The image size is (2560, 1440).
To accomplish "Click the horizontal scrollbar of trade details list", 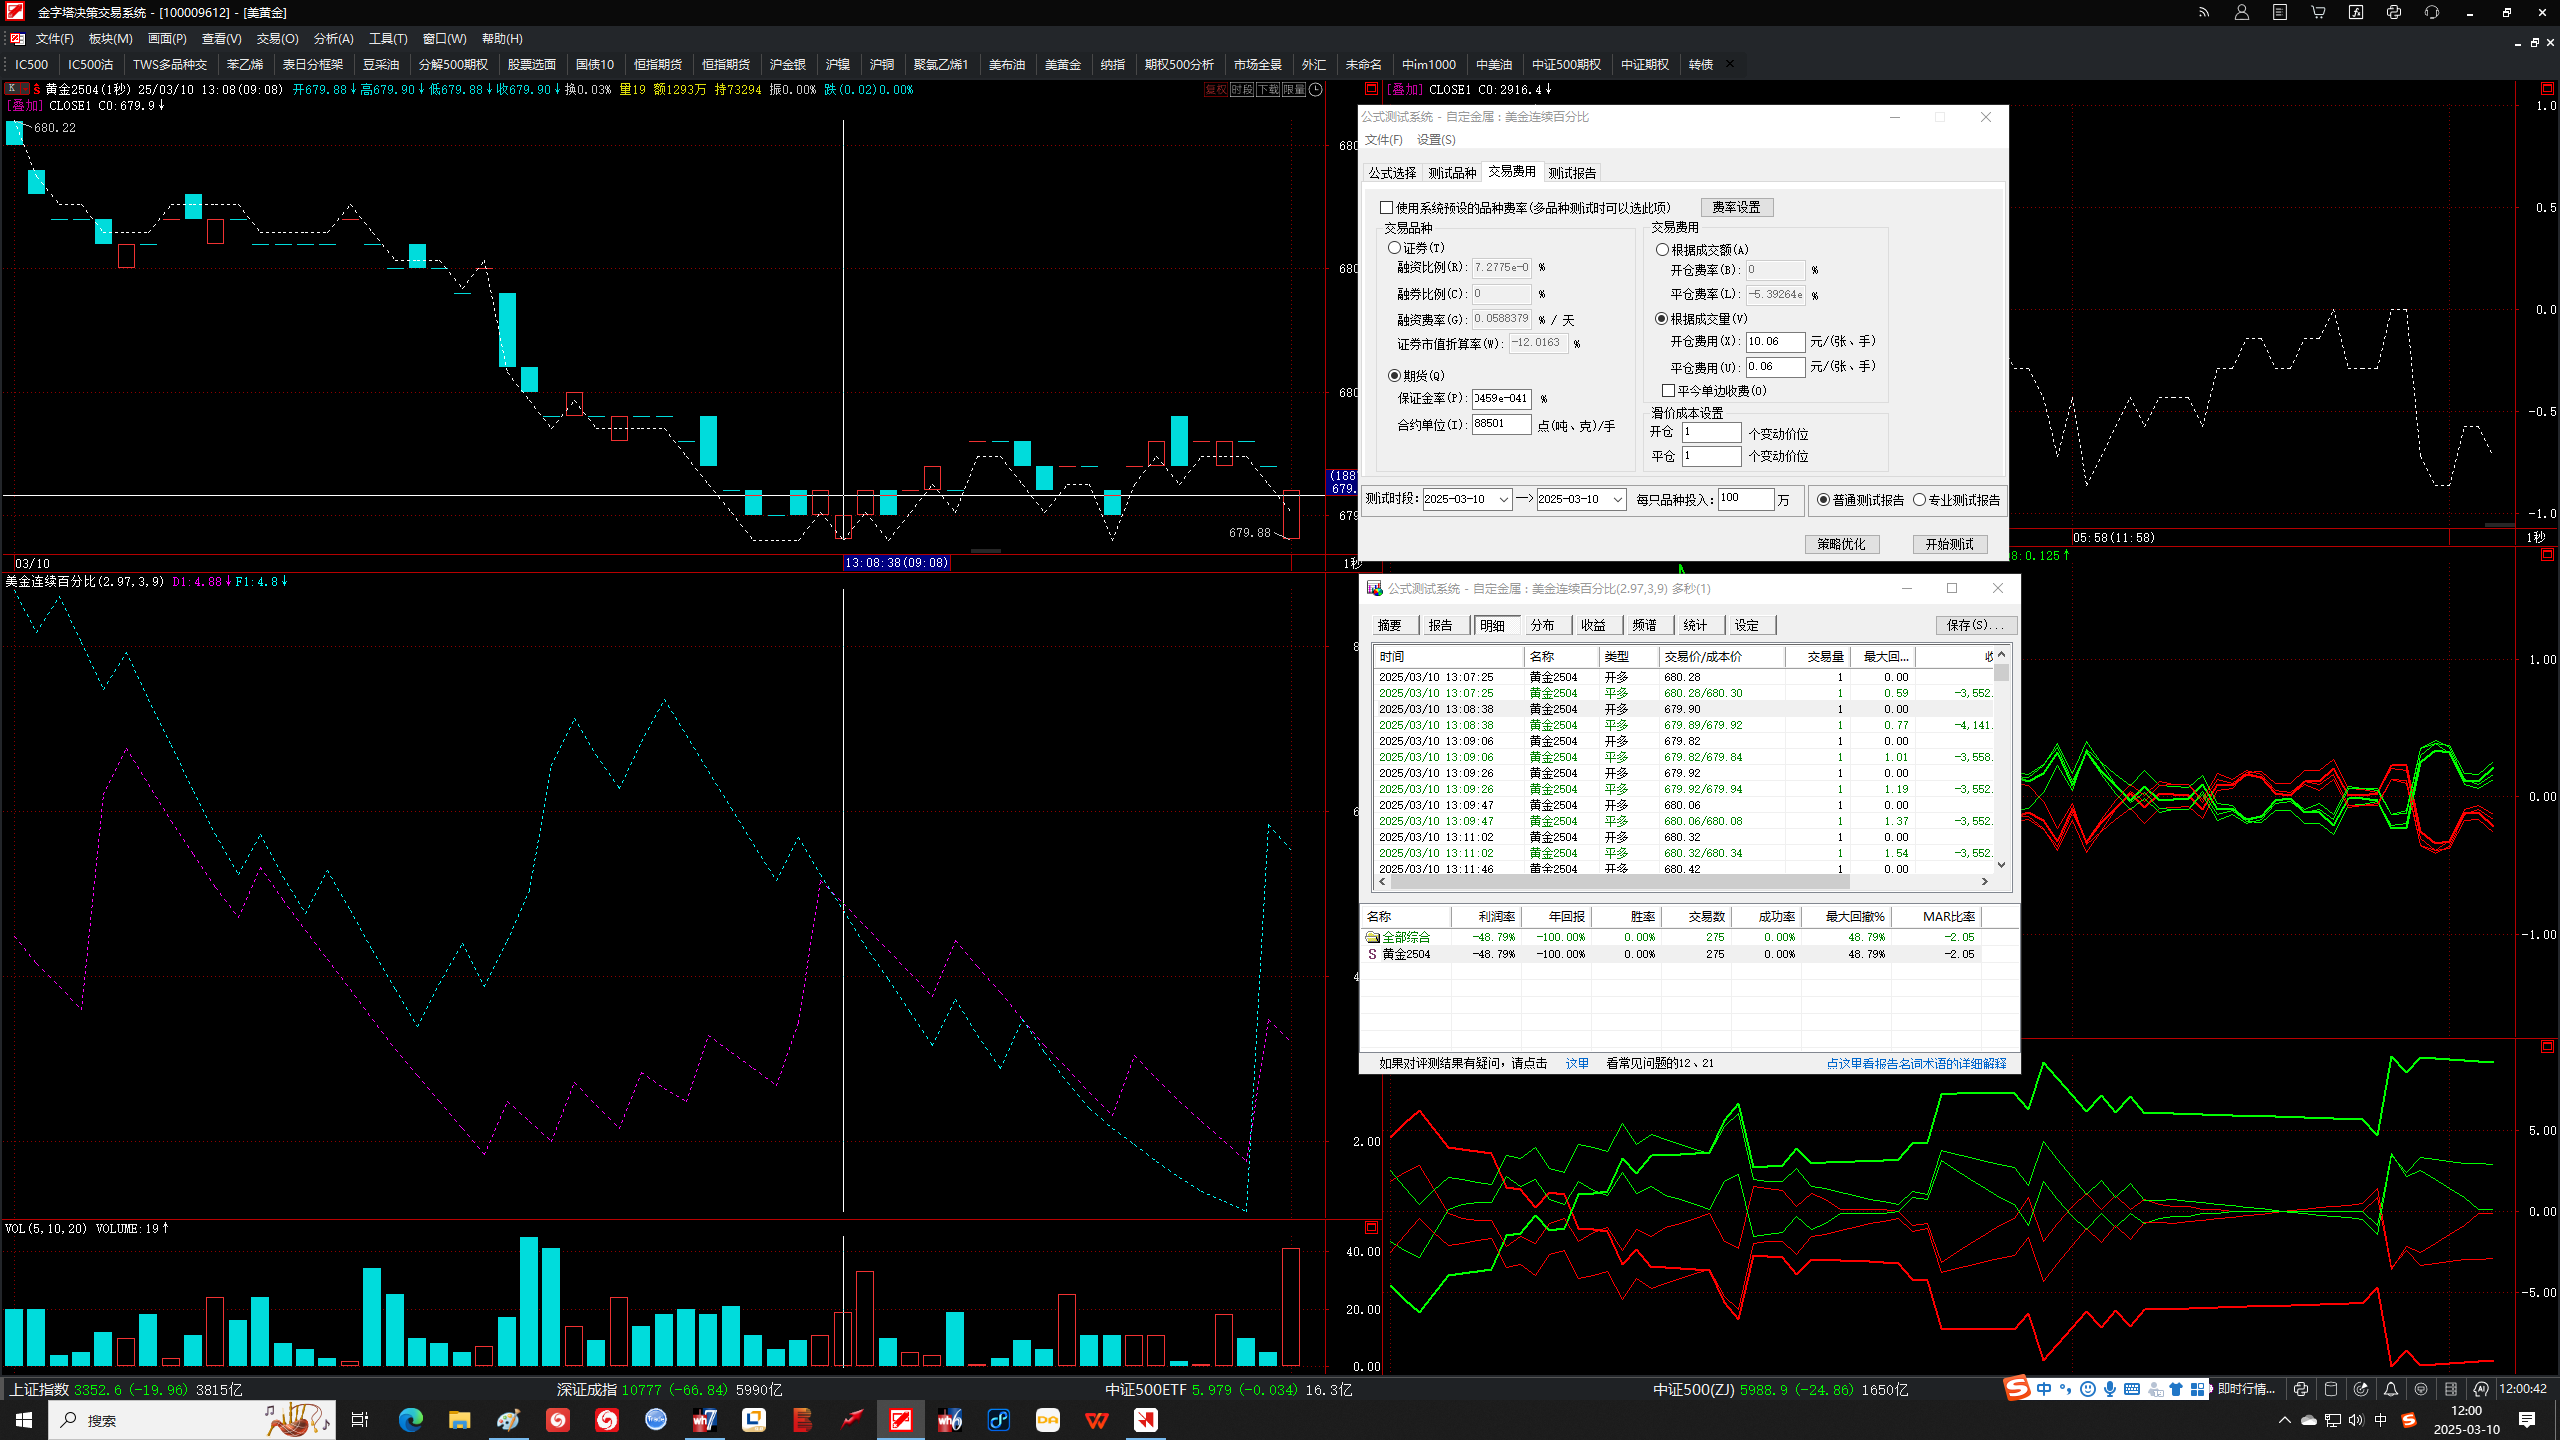I will (1684, 882).
